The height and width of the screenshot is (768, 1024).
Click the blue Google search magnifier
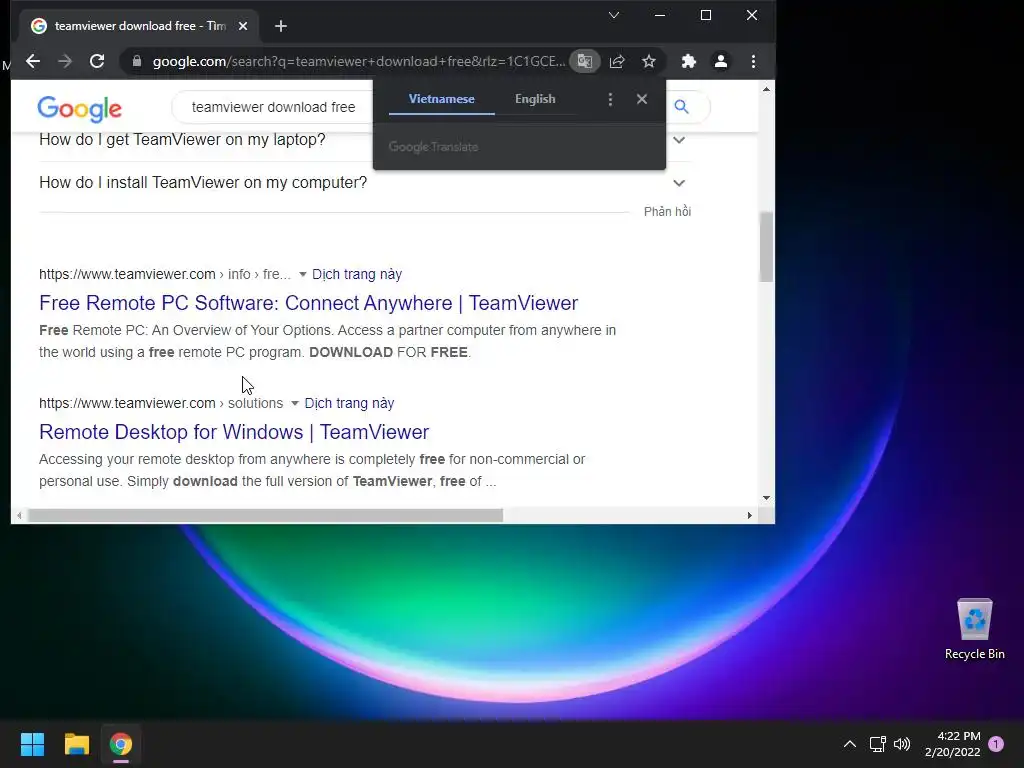(x=681, y=106)
